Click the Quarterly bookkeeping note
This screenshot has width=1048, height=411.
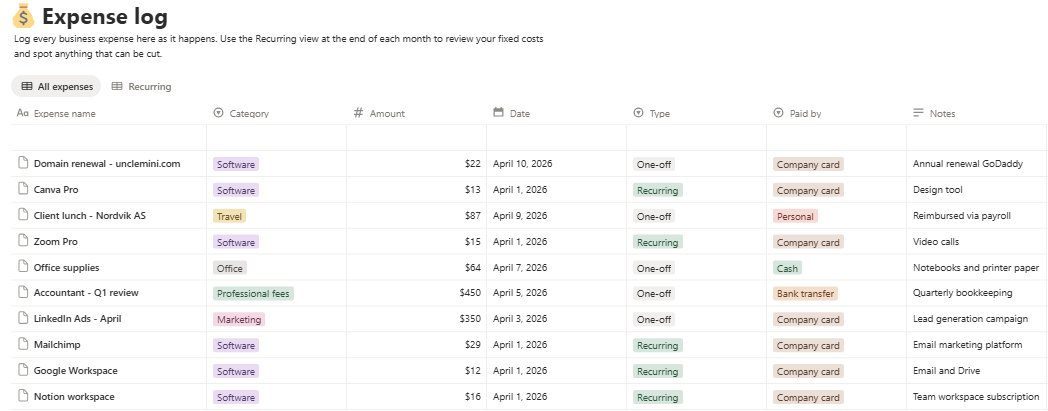click(962, 293)
